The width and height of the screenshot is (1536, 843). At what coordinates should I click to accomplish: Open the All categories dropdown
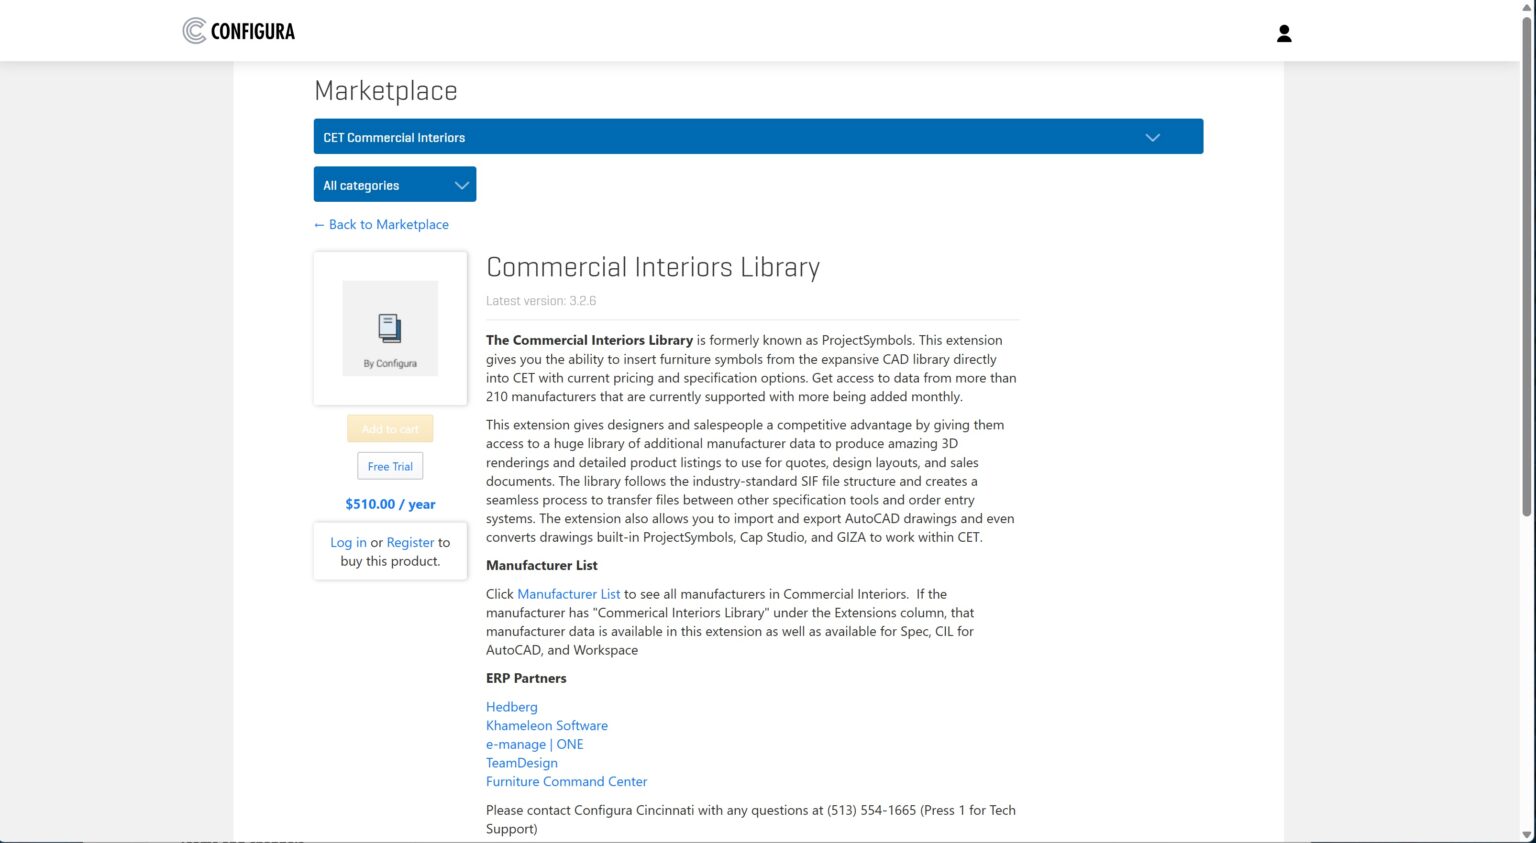[x=395, y=185]
